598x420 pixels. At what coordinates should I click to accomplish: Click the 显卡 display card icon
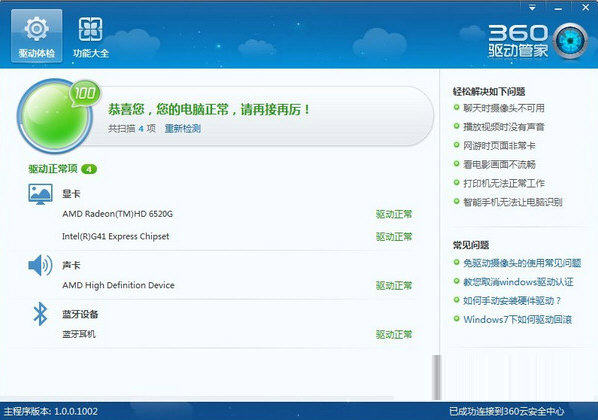coord(40,194)
